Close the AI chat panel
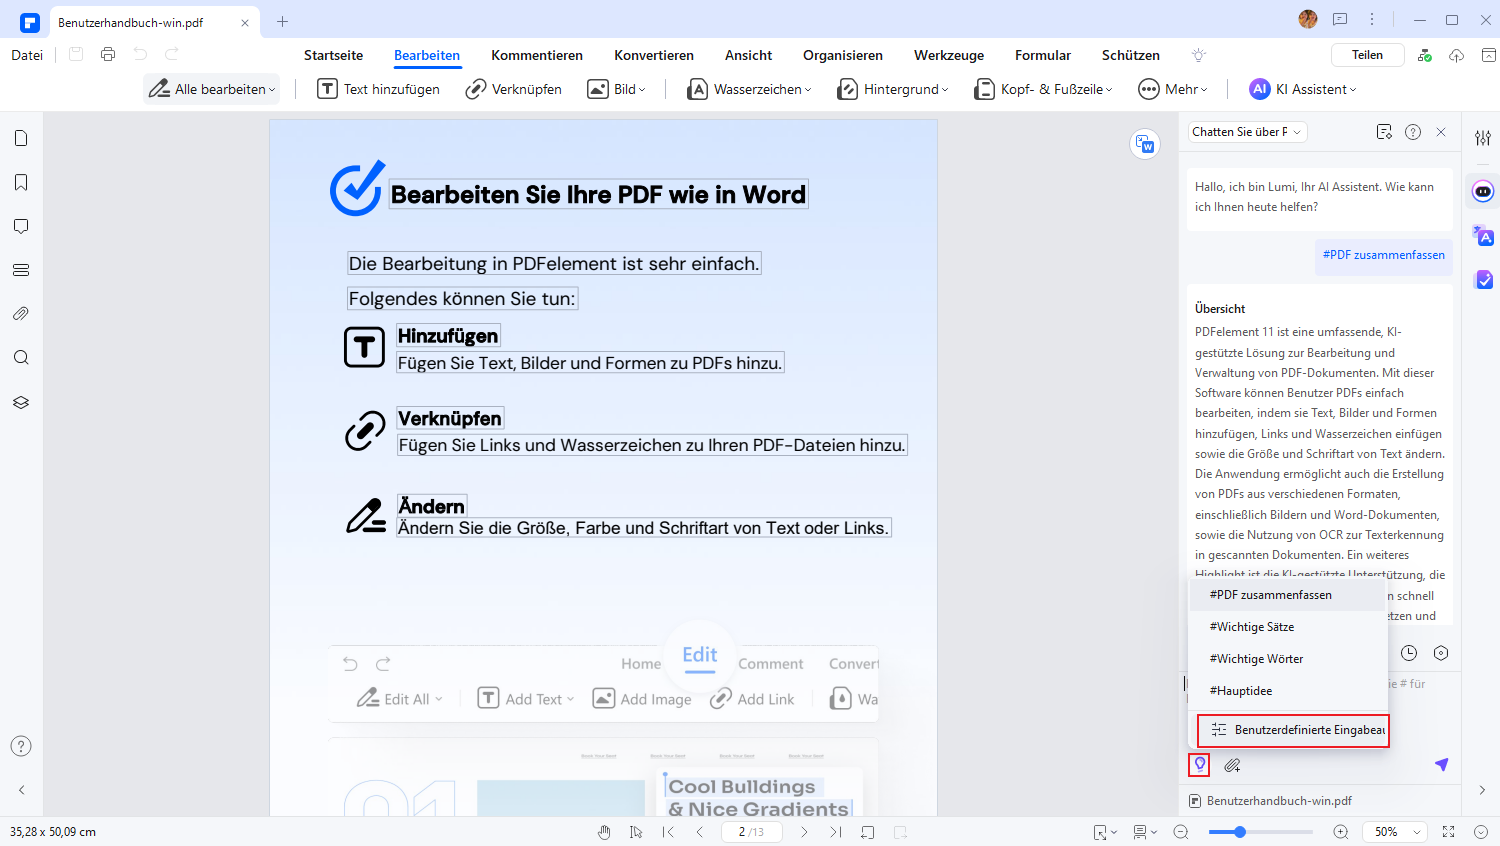The height and width of the screenshot is (846, 1500). click(1441, 132)
